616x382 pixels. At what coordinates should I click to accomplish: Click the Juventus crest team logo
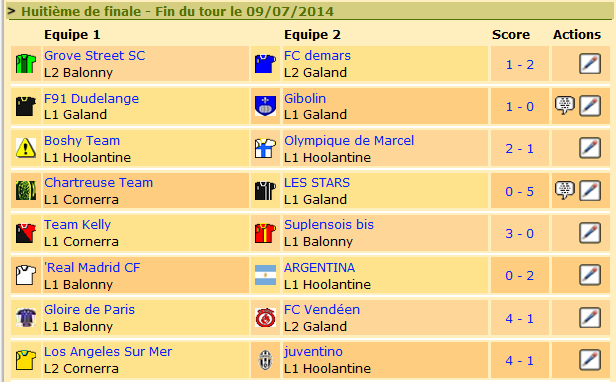pyautogui.click(x=265, y=360)
